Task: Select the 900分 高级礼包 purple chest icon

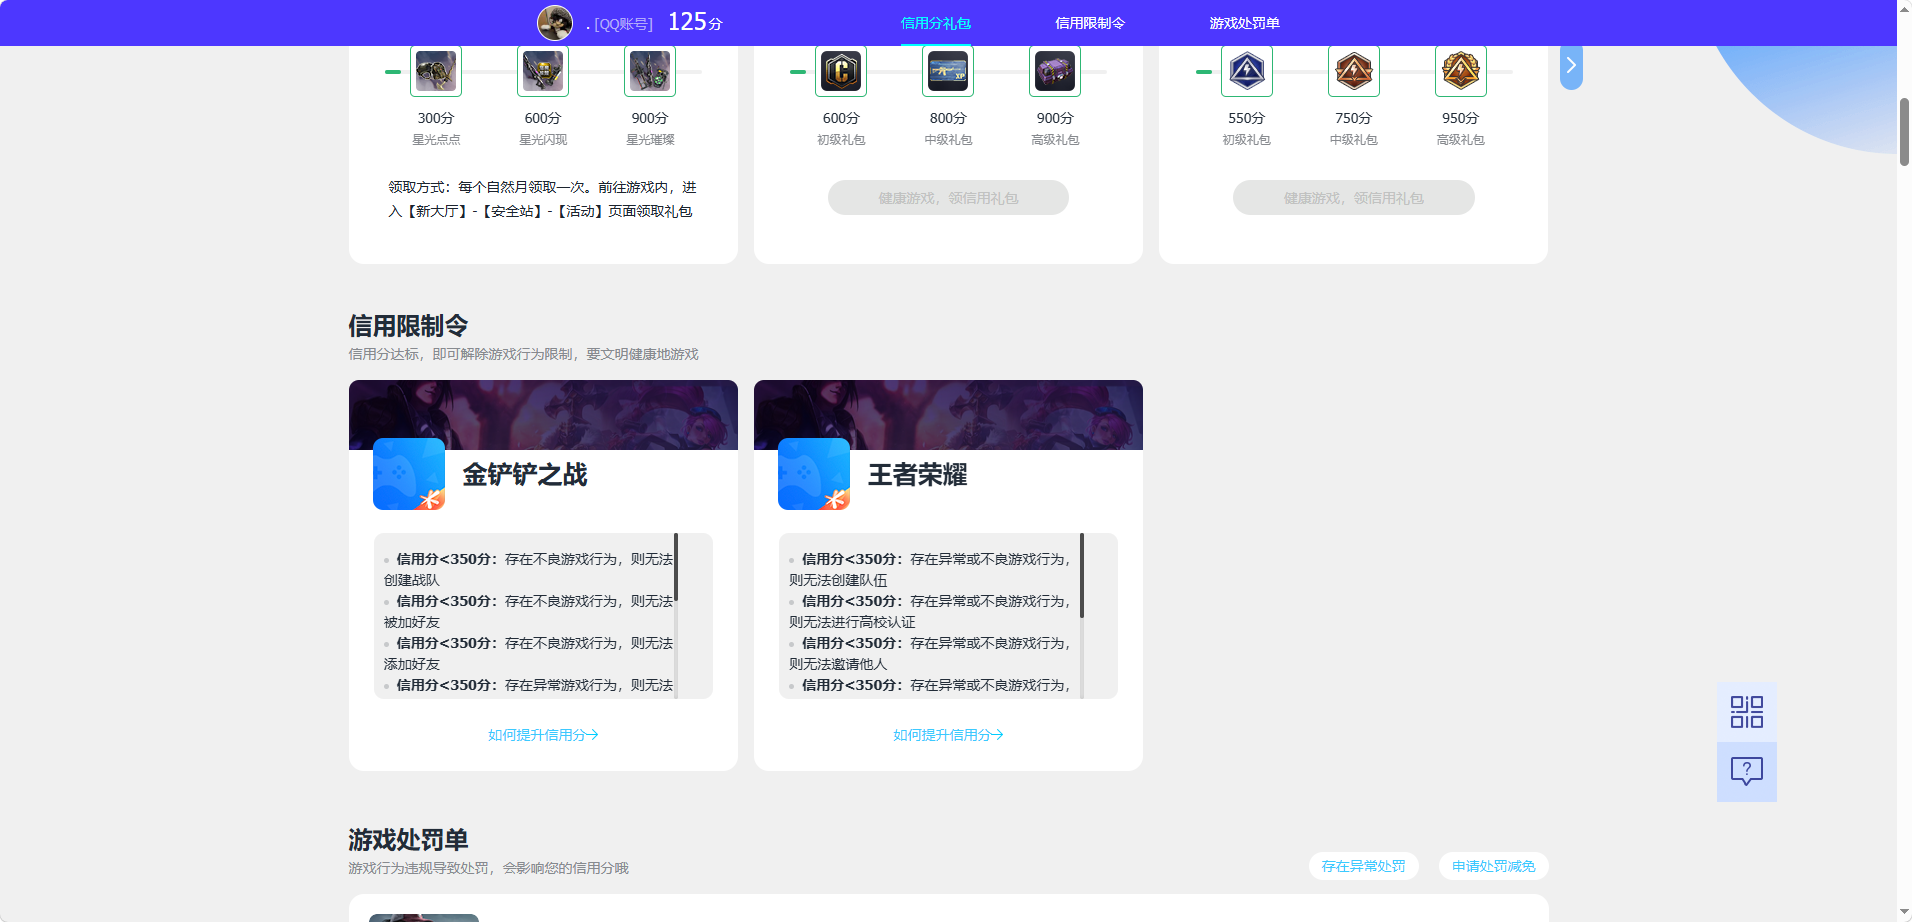Action: [x=1055, y=71]
